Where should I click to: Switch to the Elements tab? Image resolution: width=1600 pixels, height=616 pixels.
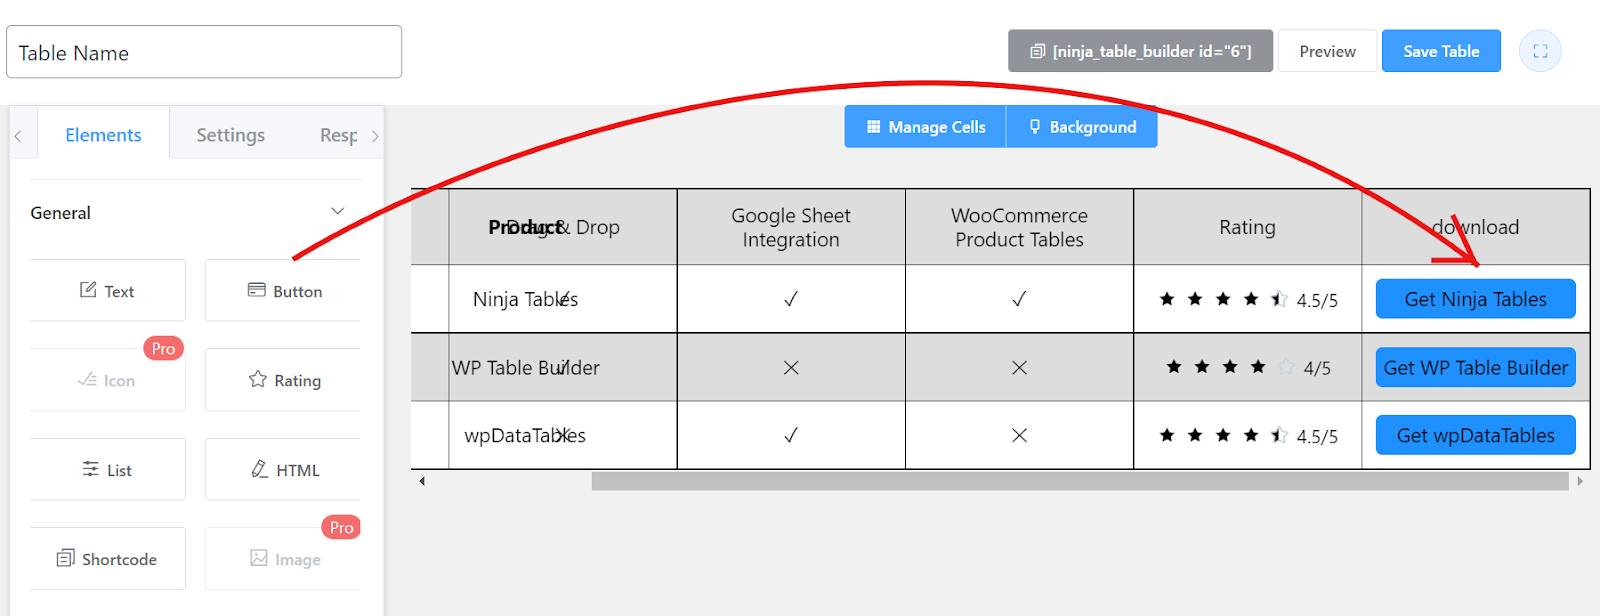103,135
